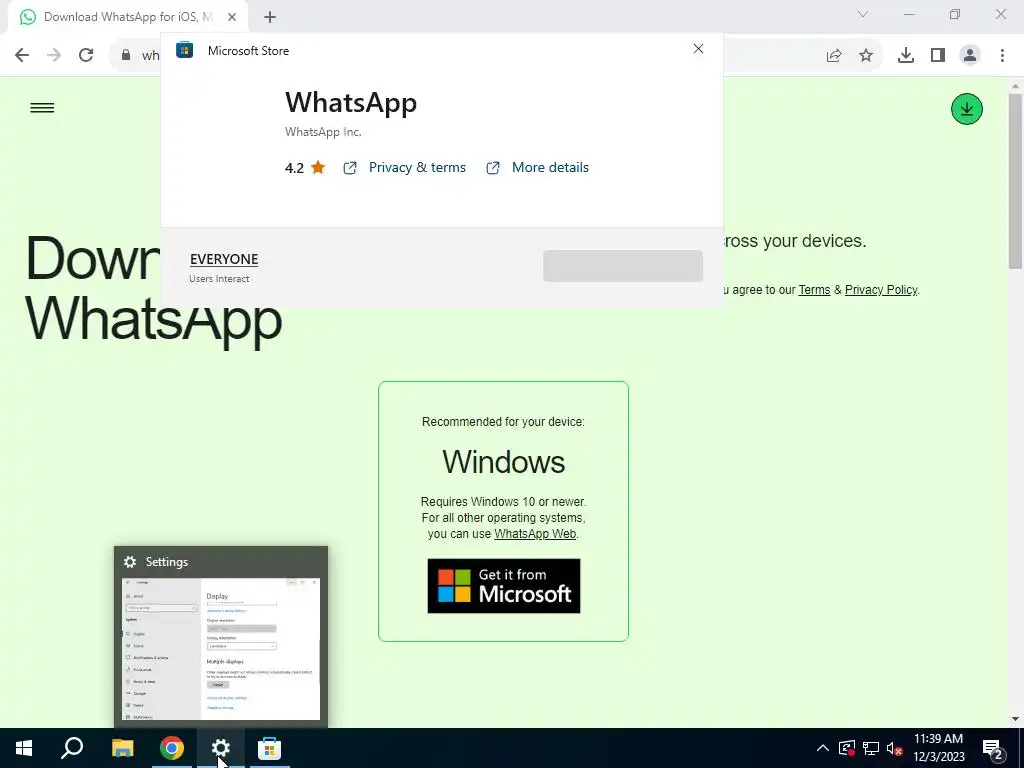1024x768 pixels.
Task: Select the Download WhatsApp browser tab
Action: tap(128, 17)
